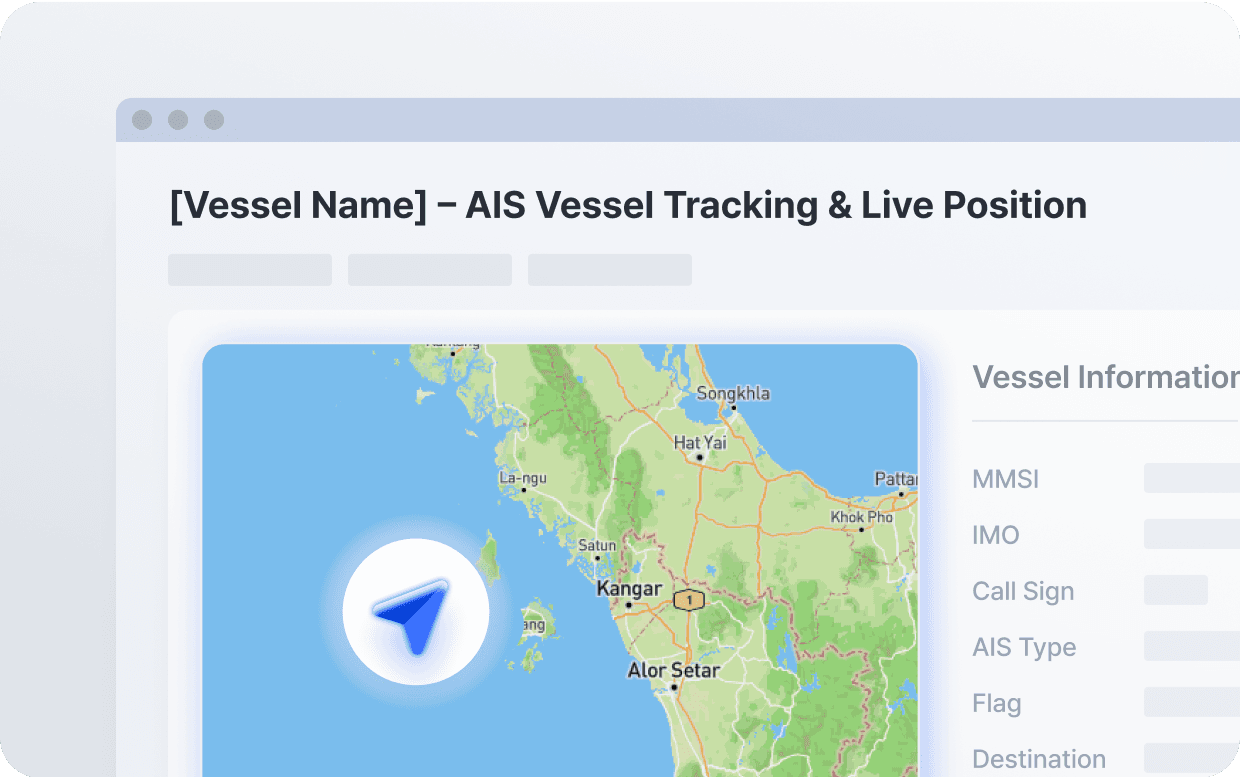
Task: Open the third placeholder menu item
Action: point(609,269)
